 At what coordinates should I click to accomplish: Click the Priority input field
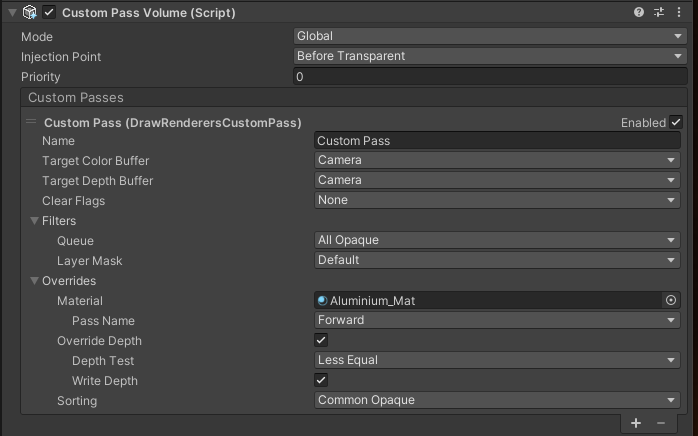[x=490, y=76]
